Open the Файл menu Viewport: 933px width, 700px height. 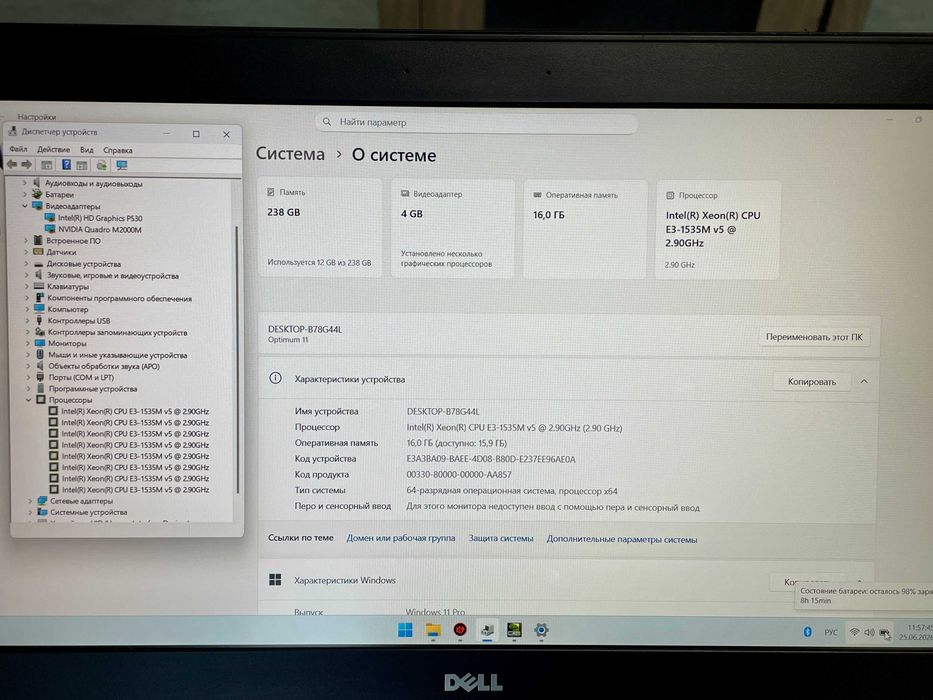(18, 149)
